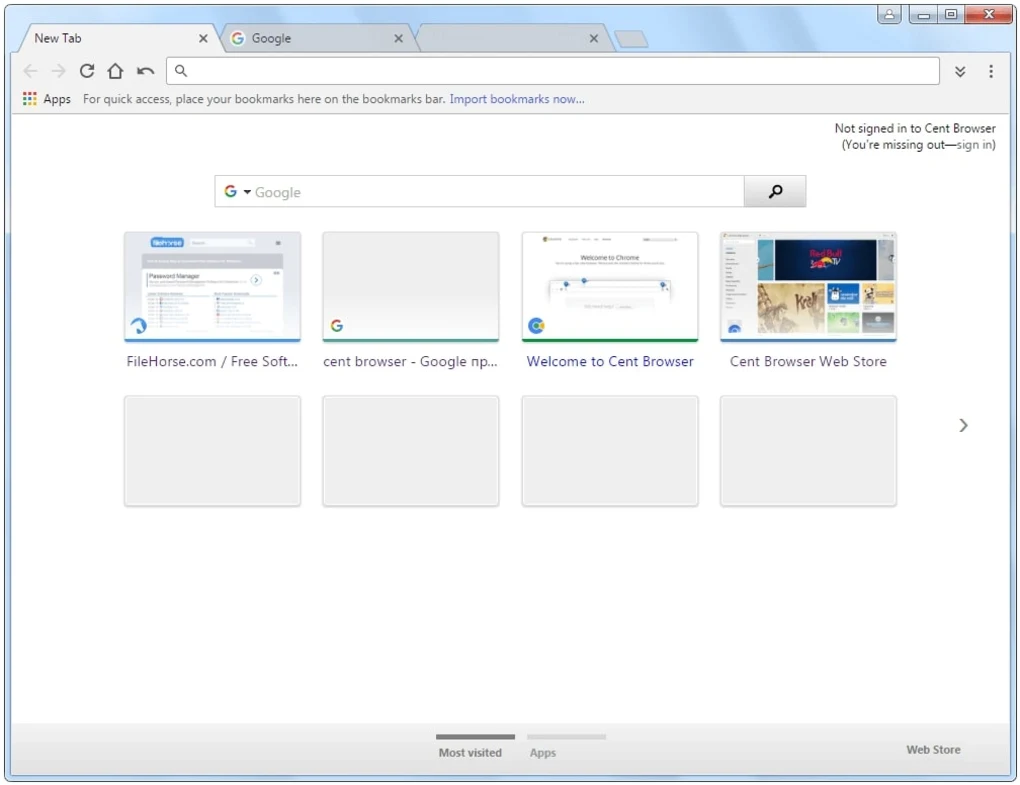Click Cent Browser Web Store title

808,362
